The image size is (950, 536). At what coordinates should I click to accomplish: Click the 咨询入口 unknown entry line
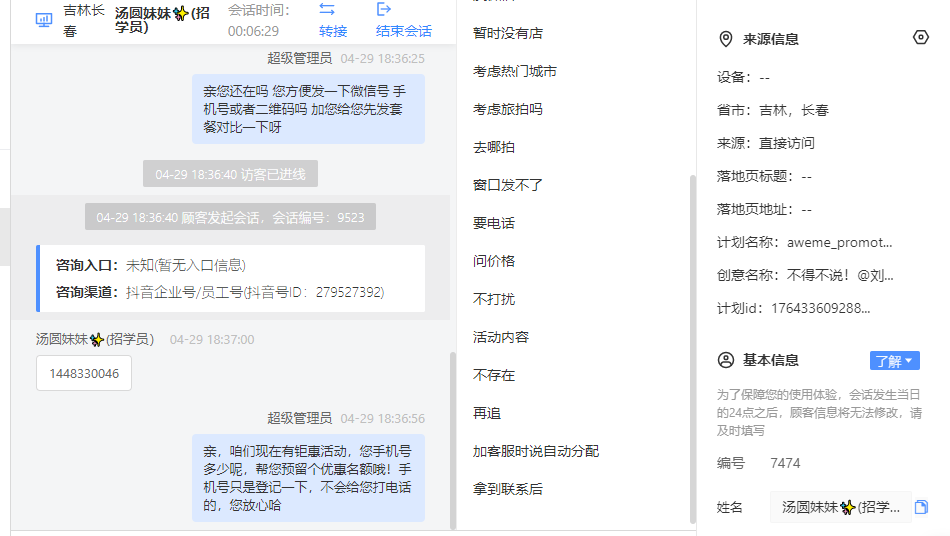(x=151, y=265)
